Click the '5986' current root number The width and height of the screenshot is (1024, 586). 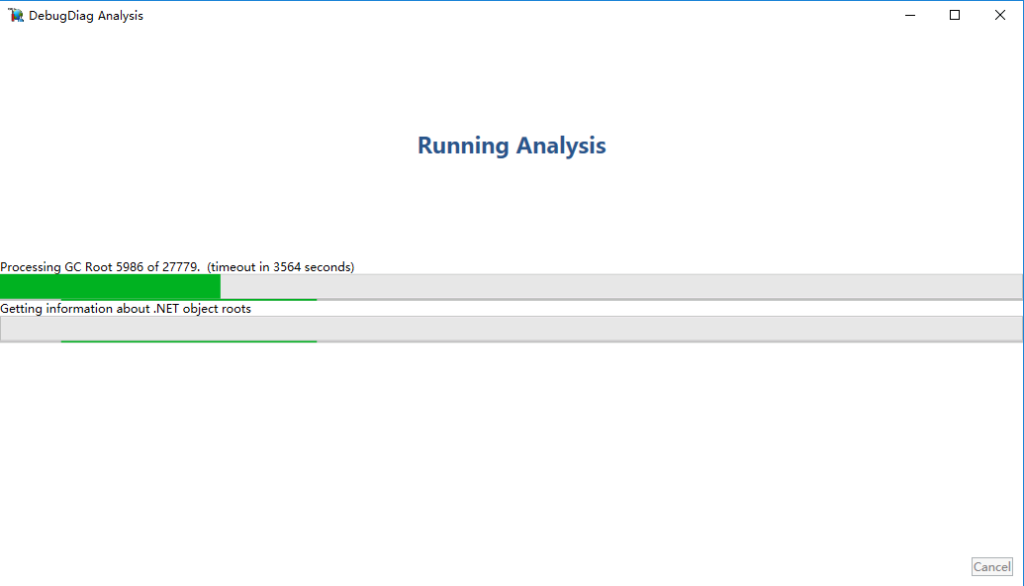(x=130, y=267)
